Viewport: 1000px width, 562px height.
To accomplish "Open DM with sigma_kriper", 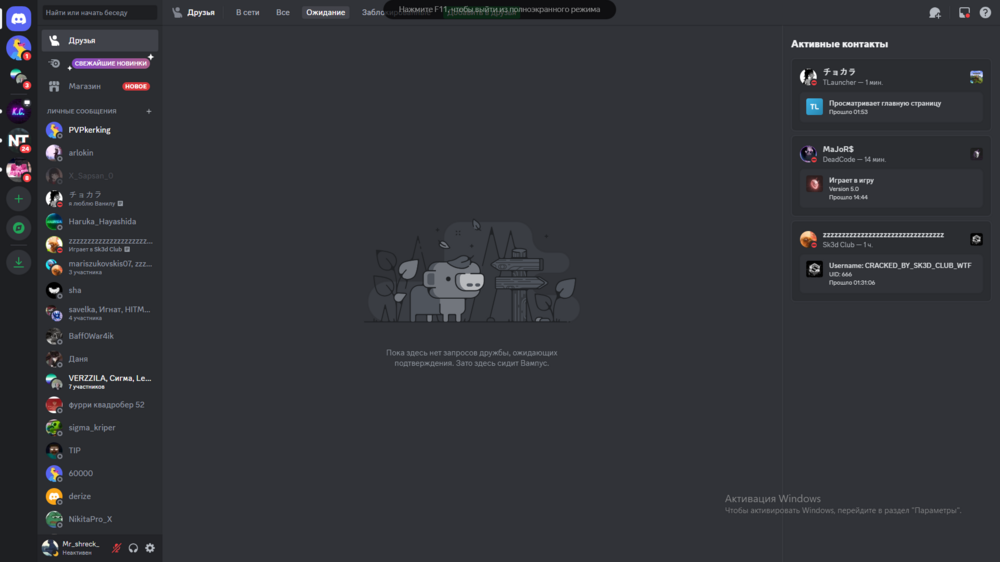I will click(x=100, y=428).
